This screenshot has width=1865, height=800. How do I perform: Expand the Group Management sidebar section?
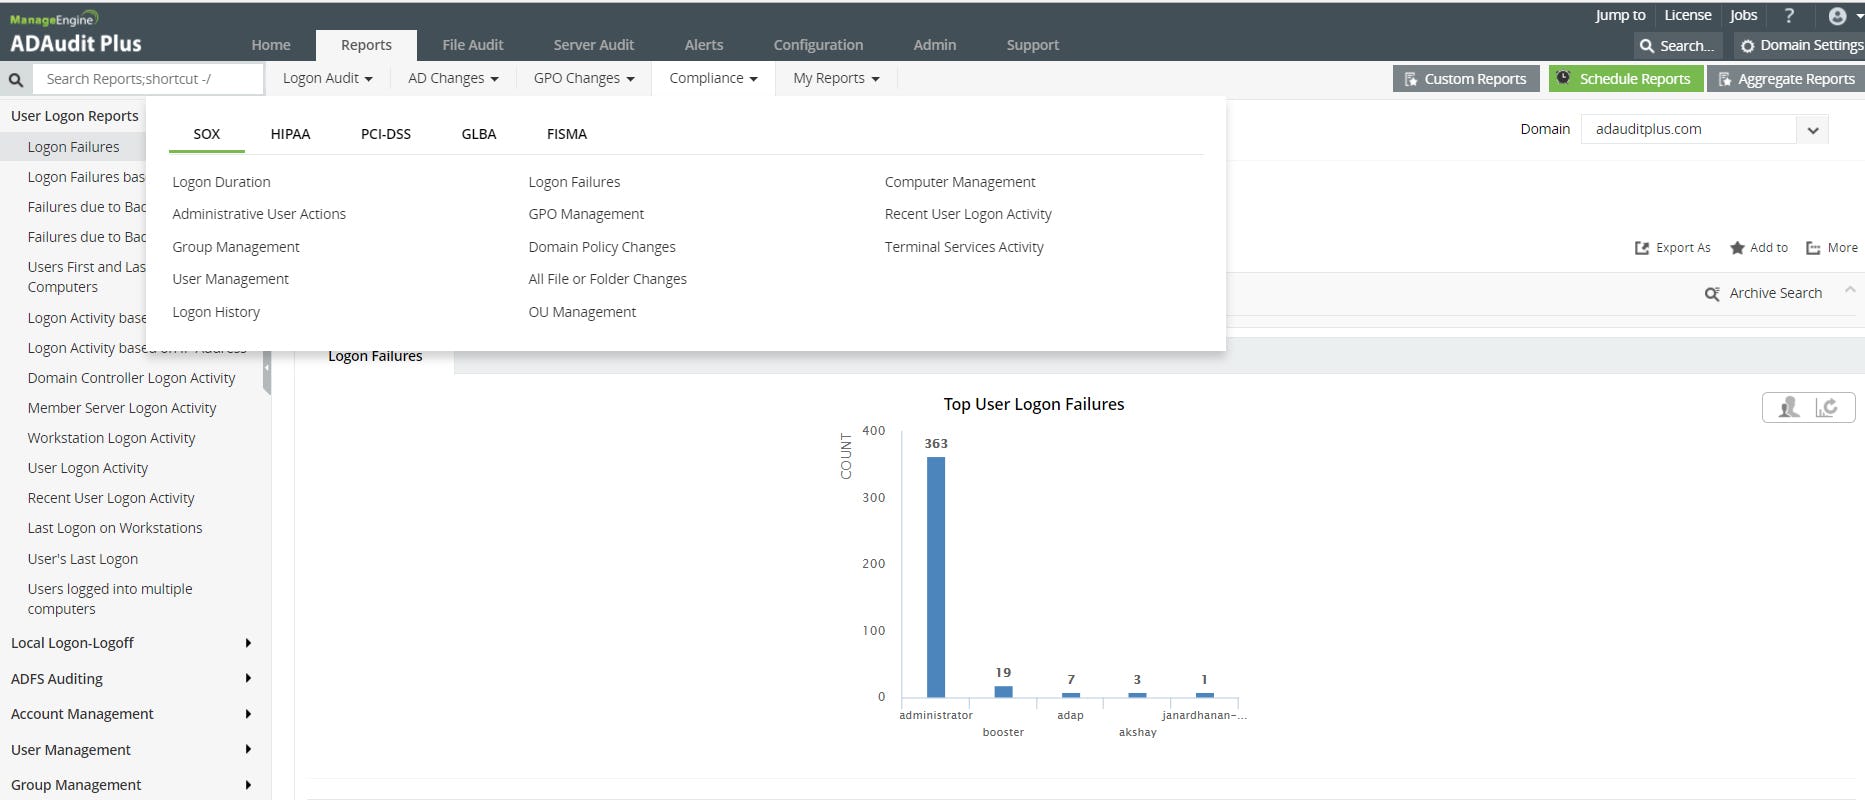(130, 785)
